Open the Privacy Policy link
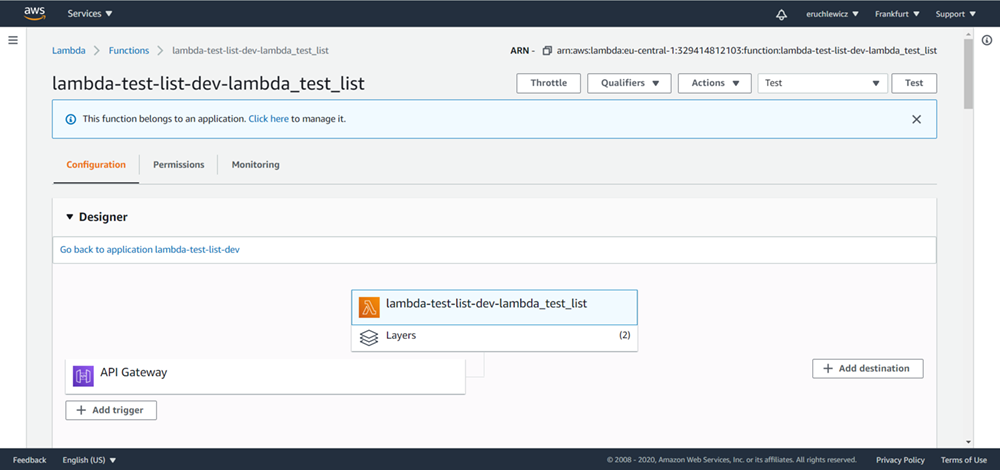This screenshot has width=1000, height=470. (901, 460)
